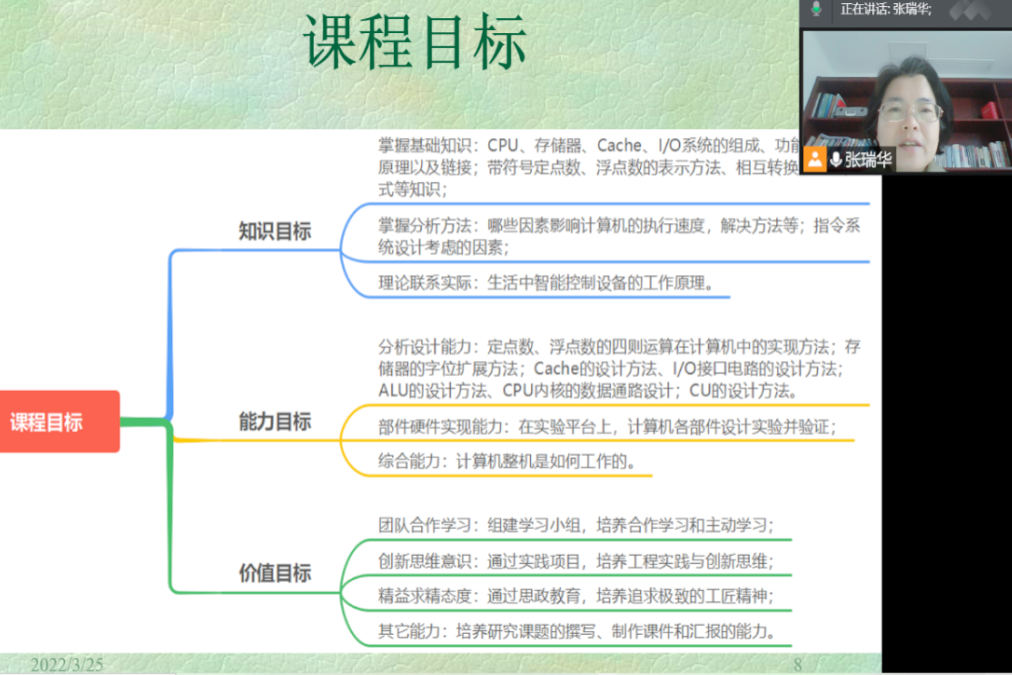The width and height of the screenshot is (1012, 675).
Task: Click the '正在讲话: 张瑞华' speaker label
Action: tap(886, 10)
